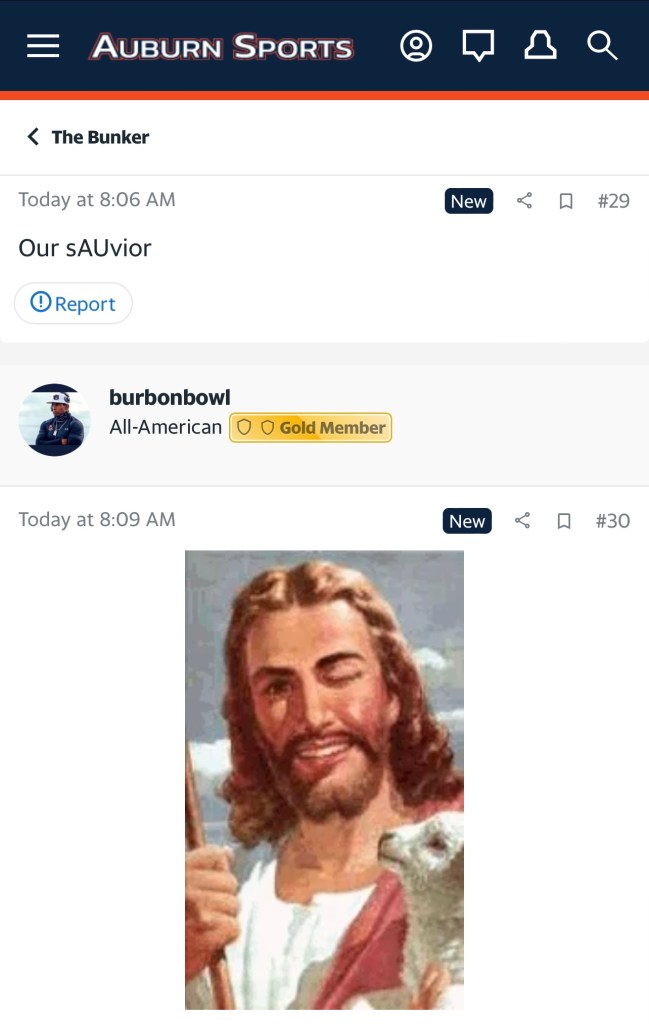Open the alerts bell icon
This screenshot has width=649, height=1024.
tap(540, 46)
